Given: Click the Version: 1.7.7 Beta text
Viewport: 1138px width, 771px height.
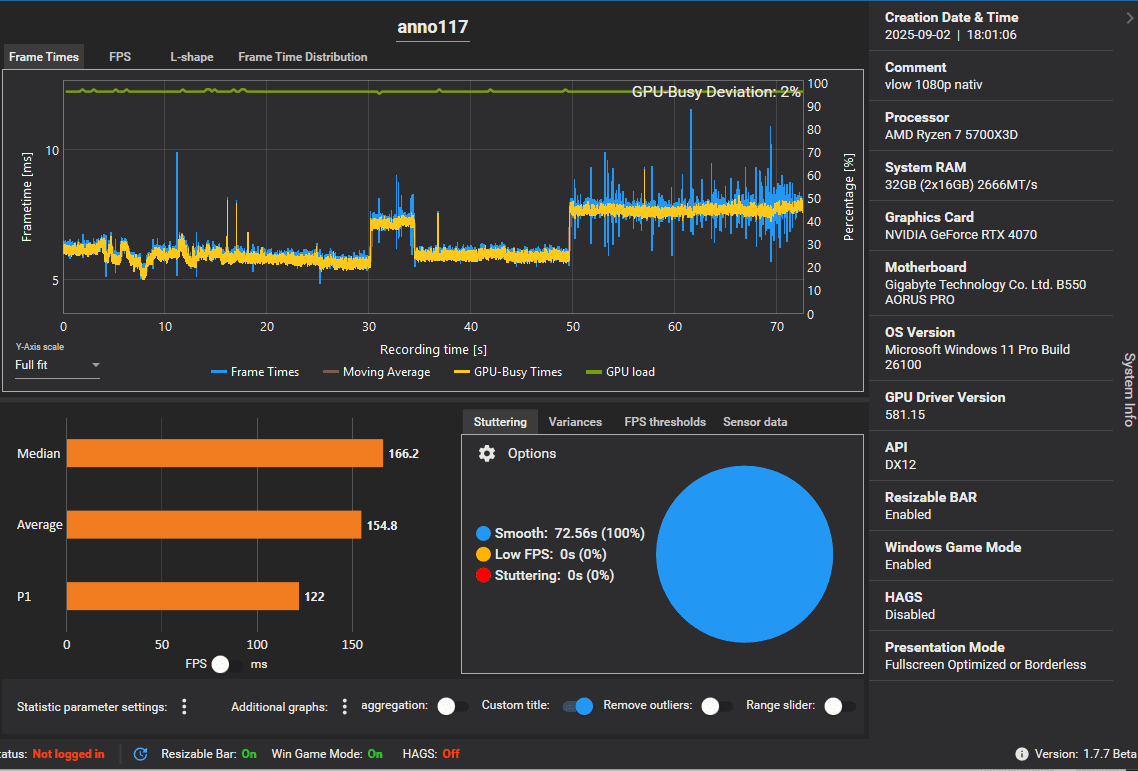Looking at the screenshot, I should tap(1085, 754).
